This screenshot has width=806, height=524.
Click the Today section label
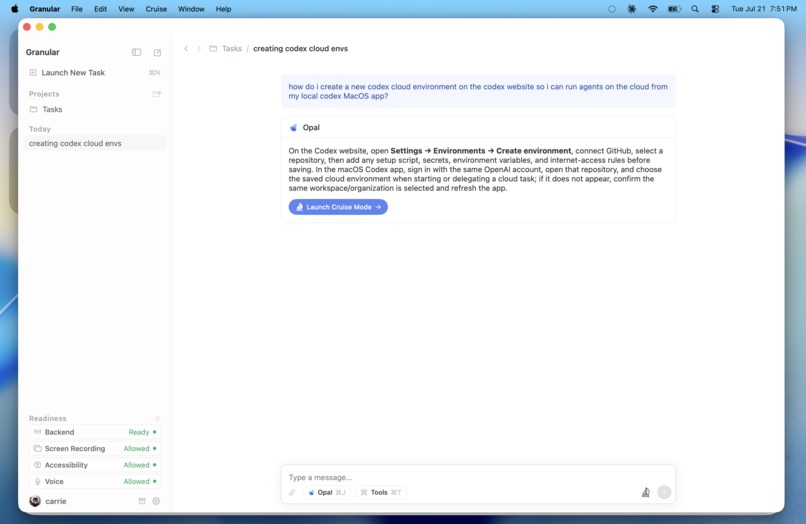(40, 129)
